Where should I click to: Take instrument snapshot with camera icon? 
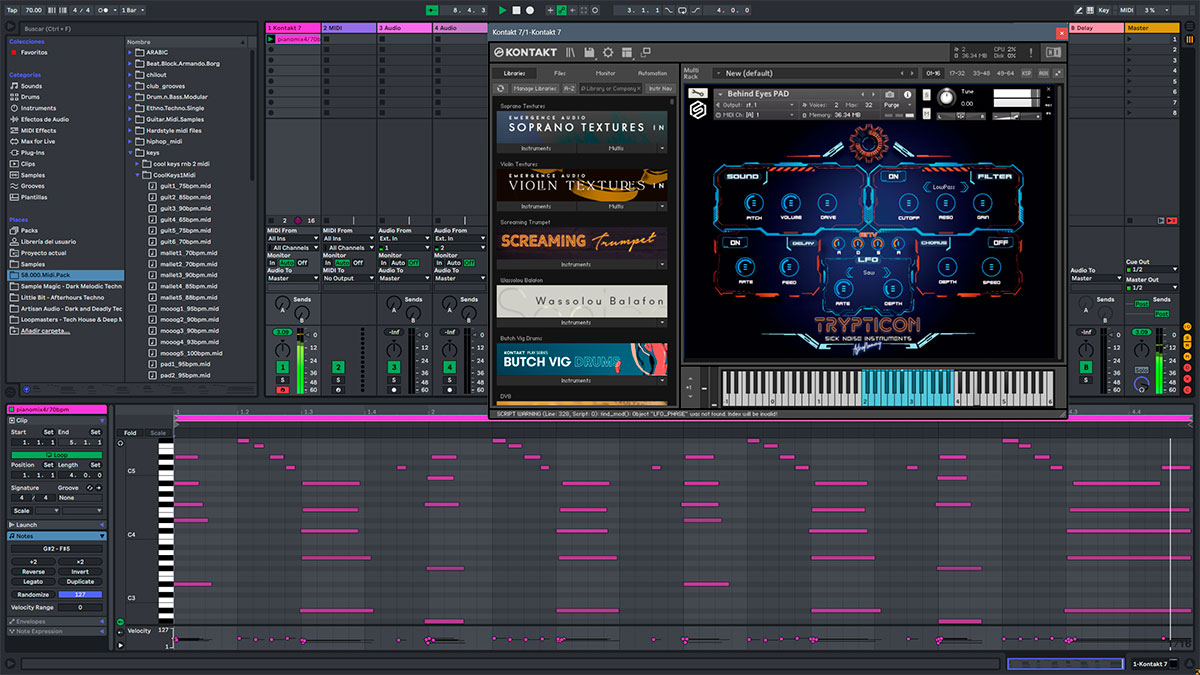pos(890,94)
